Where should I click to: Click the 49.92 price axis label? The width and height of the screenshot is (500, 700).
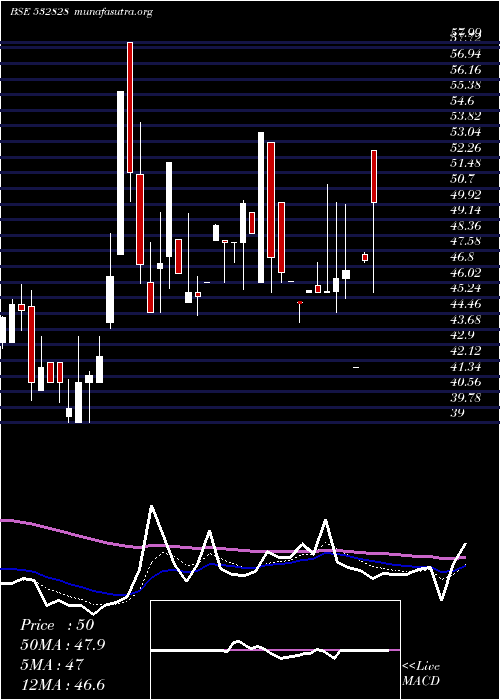[x=465, y=194]
